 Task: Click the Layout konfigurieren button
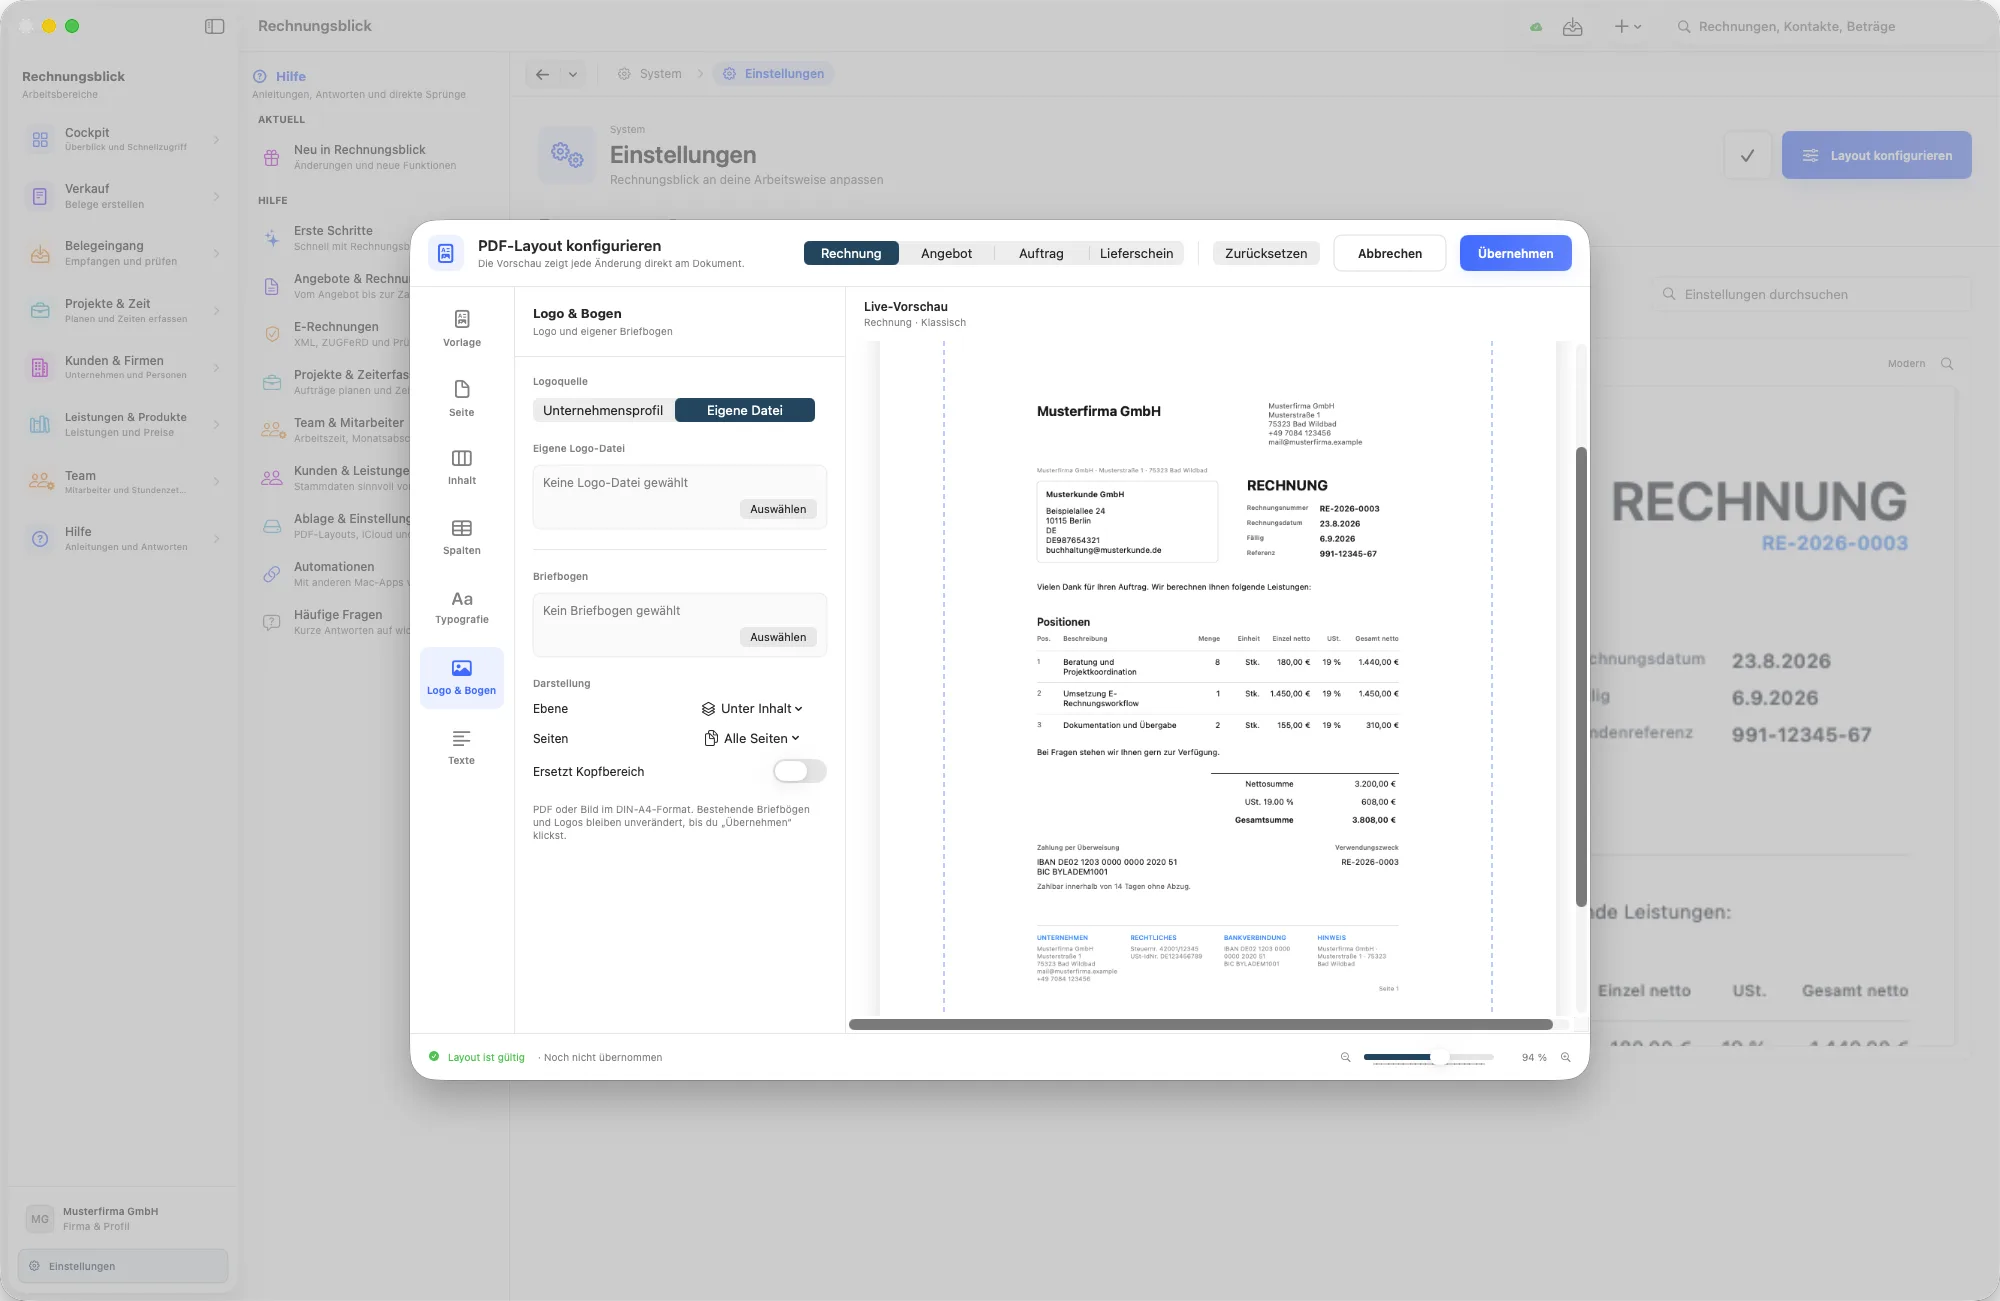pyautogui.click(x=1877, y=155)
